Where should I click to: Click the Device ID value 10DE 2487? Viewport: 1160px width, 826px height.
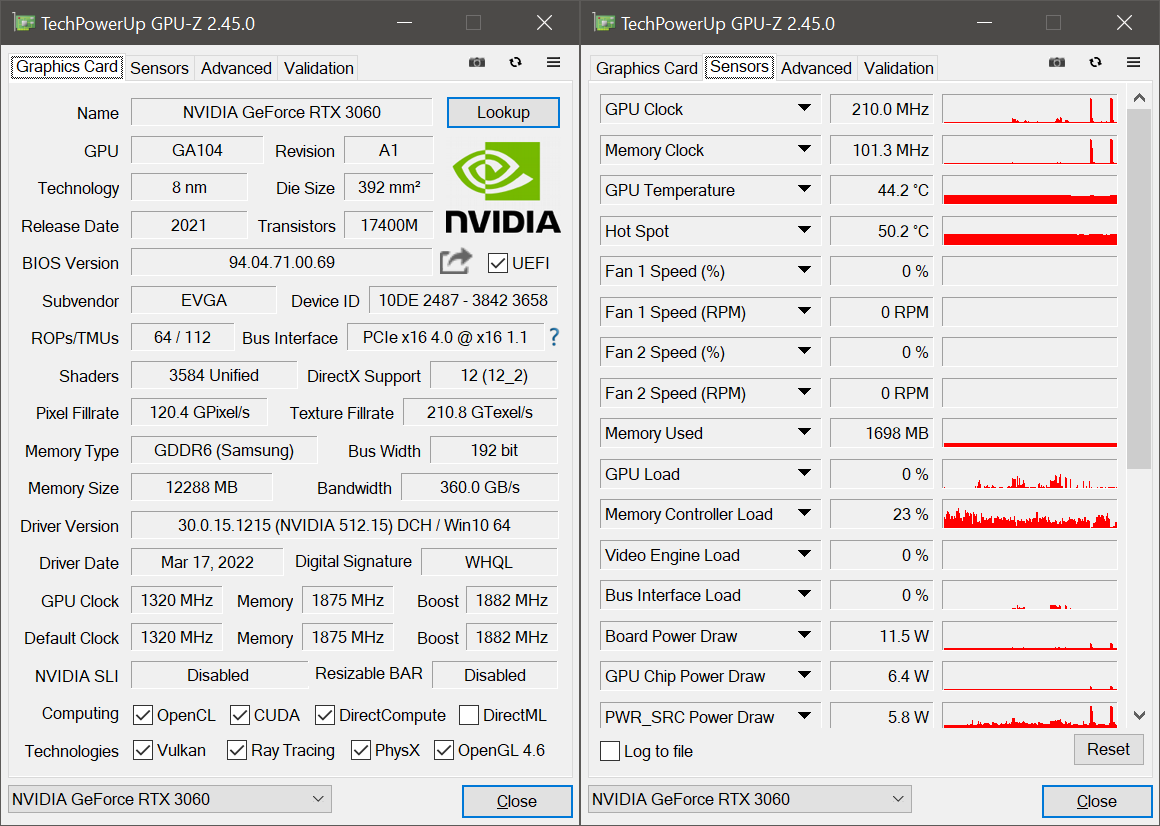click(463, 300)
